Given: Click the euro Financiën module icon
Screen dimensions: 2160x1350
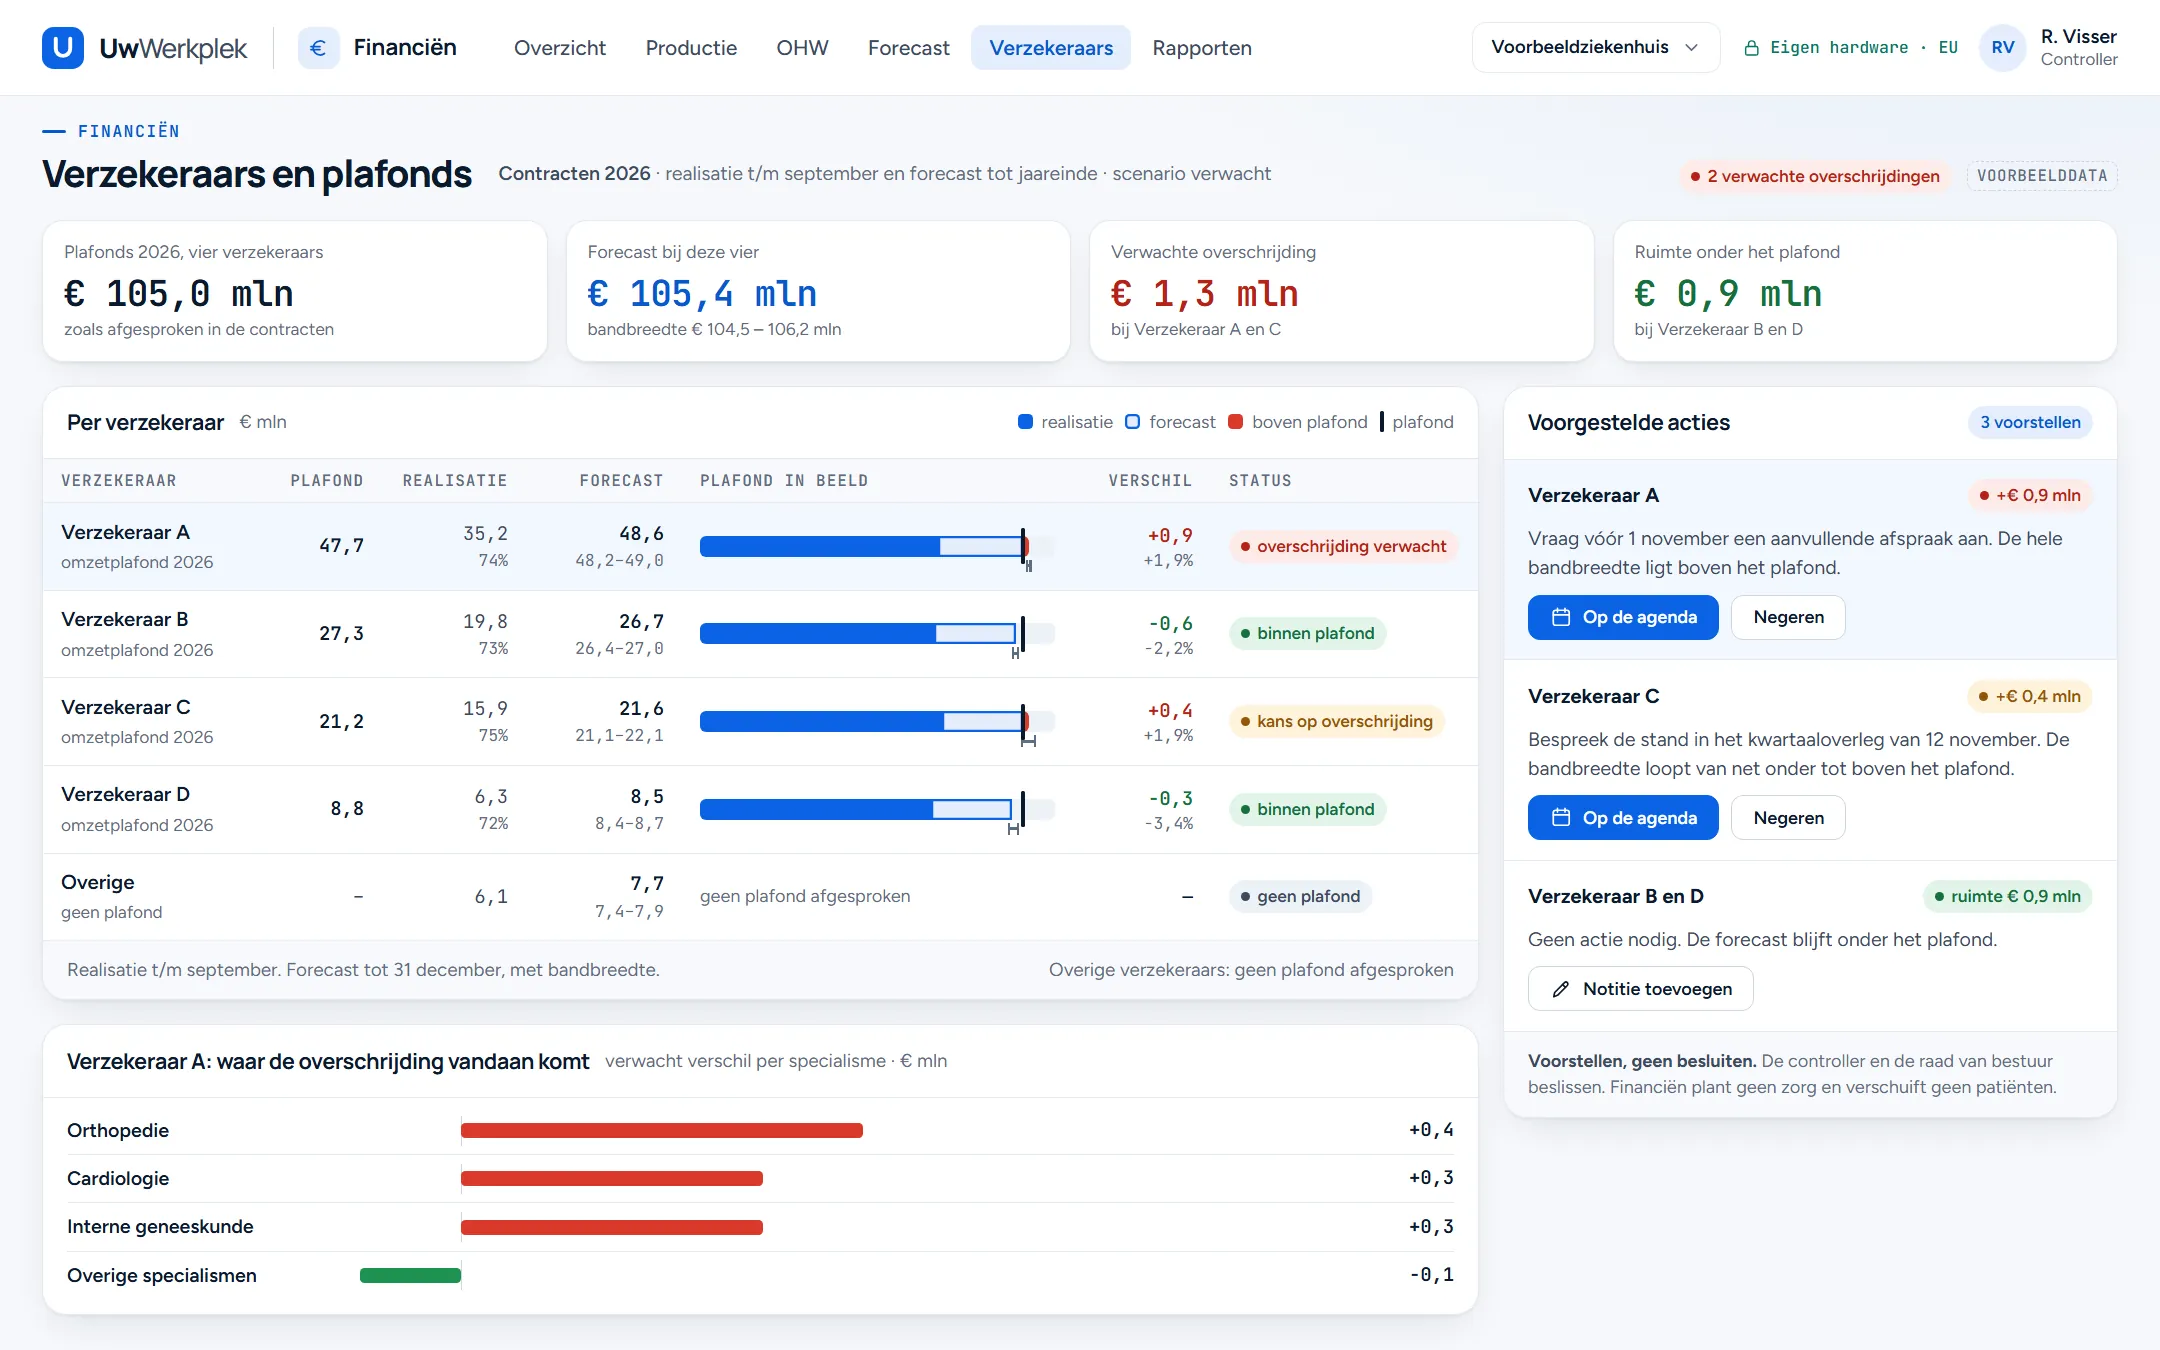Looking at the screenshot, I should coord(318,47).
